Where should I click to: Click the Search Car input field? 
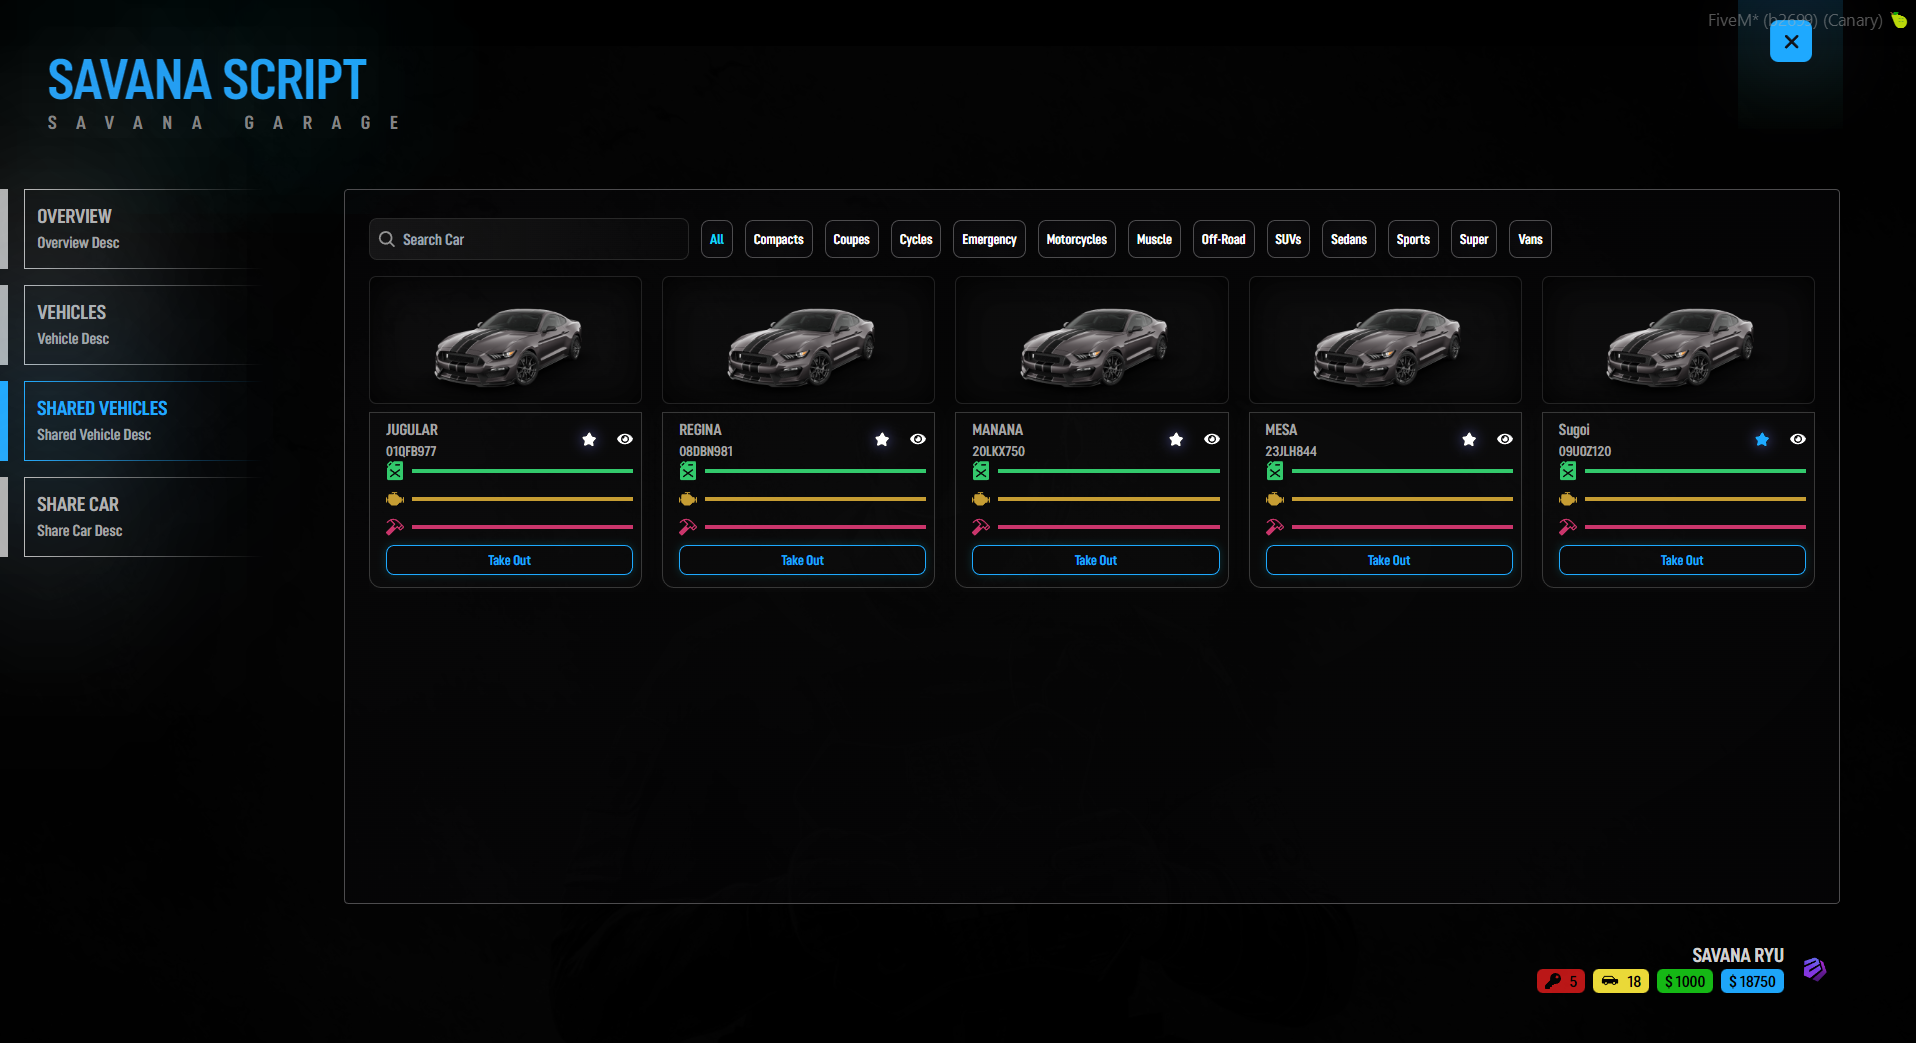(529, 239)
